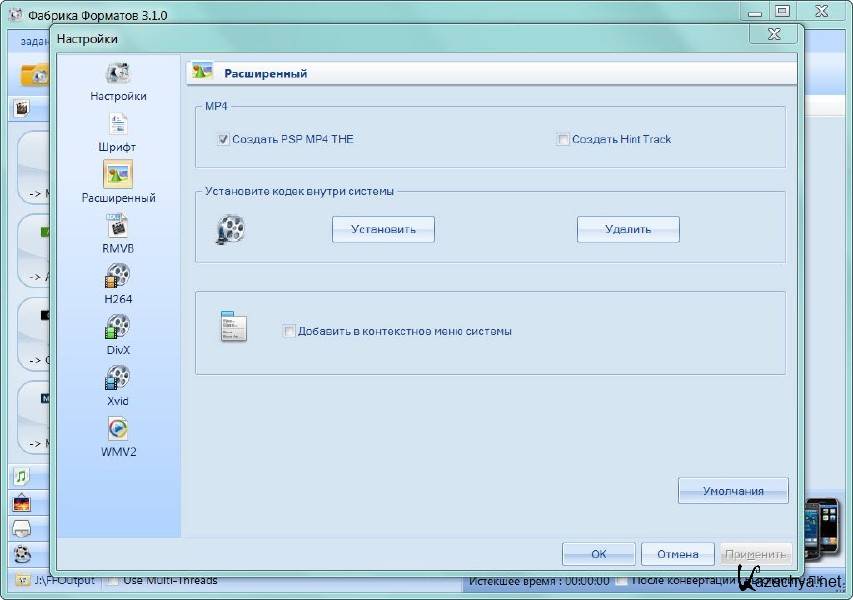Open the RMVB codec settings icon
Viewport: 853px width, 600px height.
pyautogui.click(x=118, y=226)
